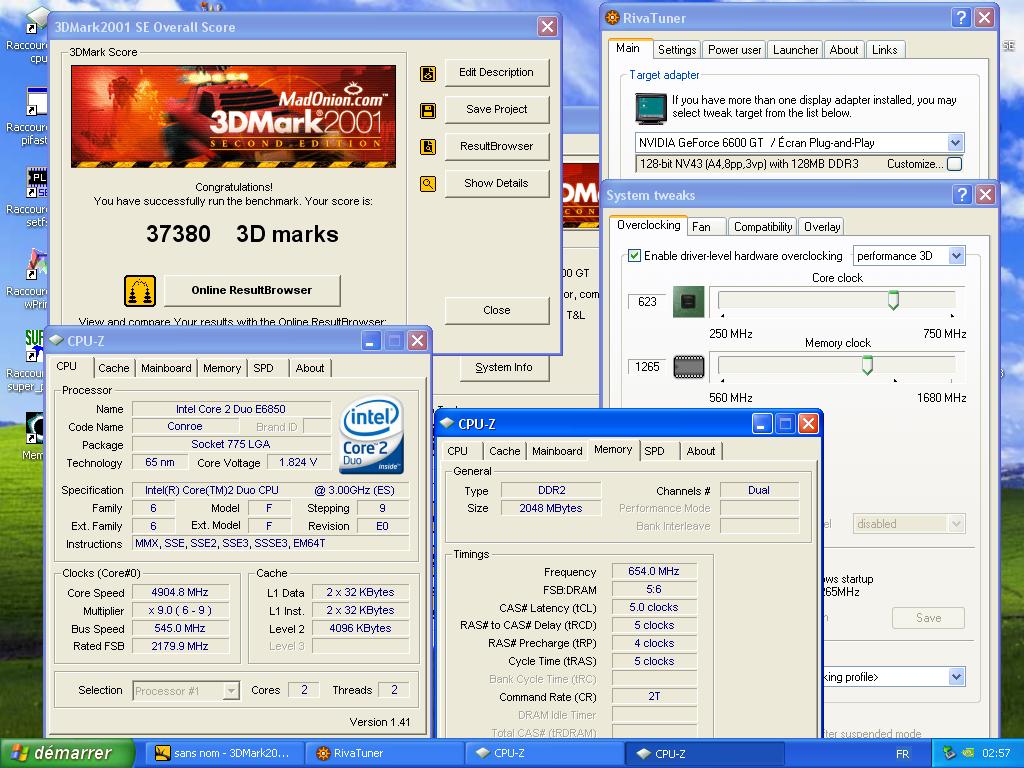Open About tab in memory CPU-Z window
This screenshot has width=1024, height=768.
pos(701,451)
